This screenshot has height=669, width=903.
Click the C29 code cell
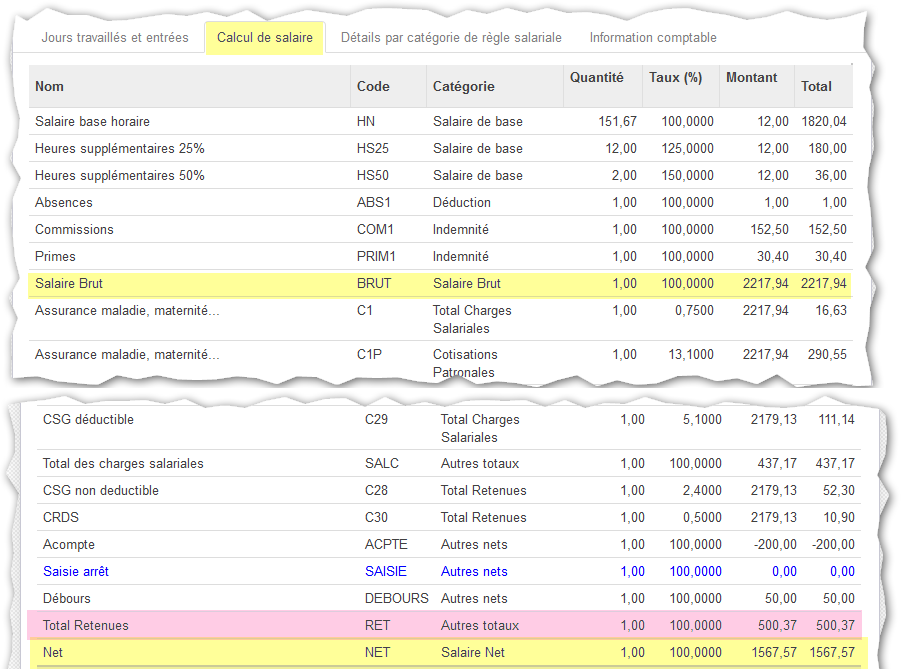pos(376,420)
